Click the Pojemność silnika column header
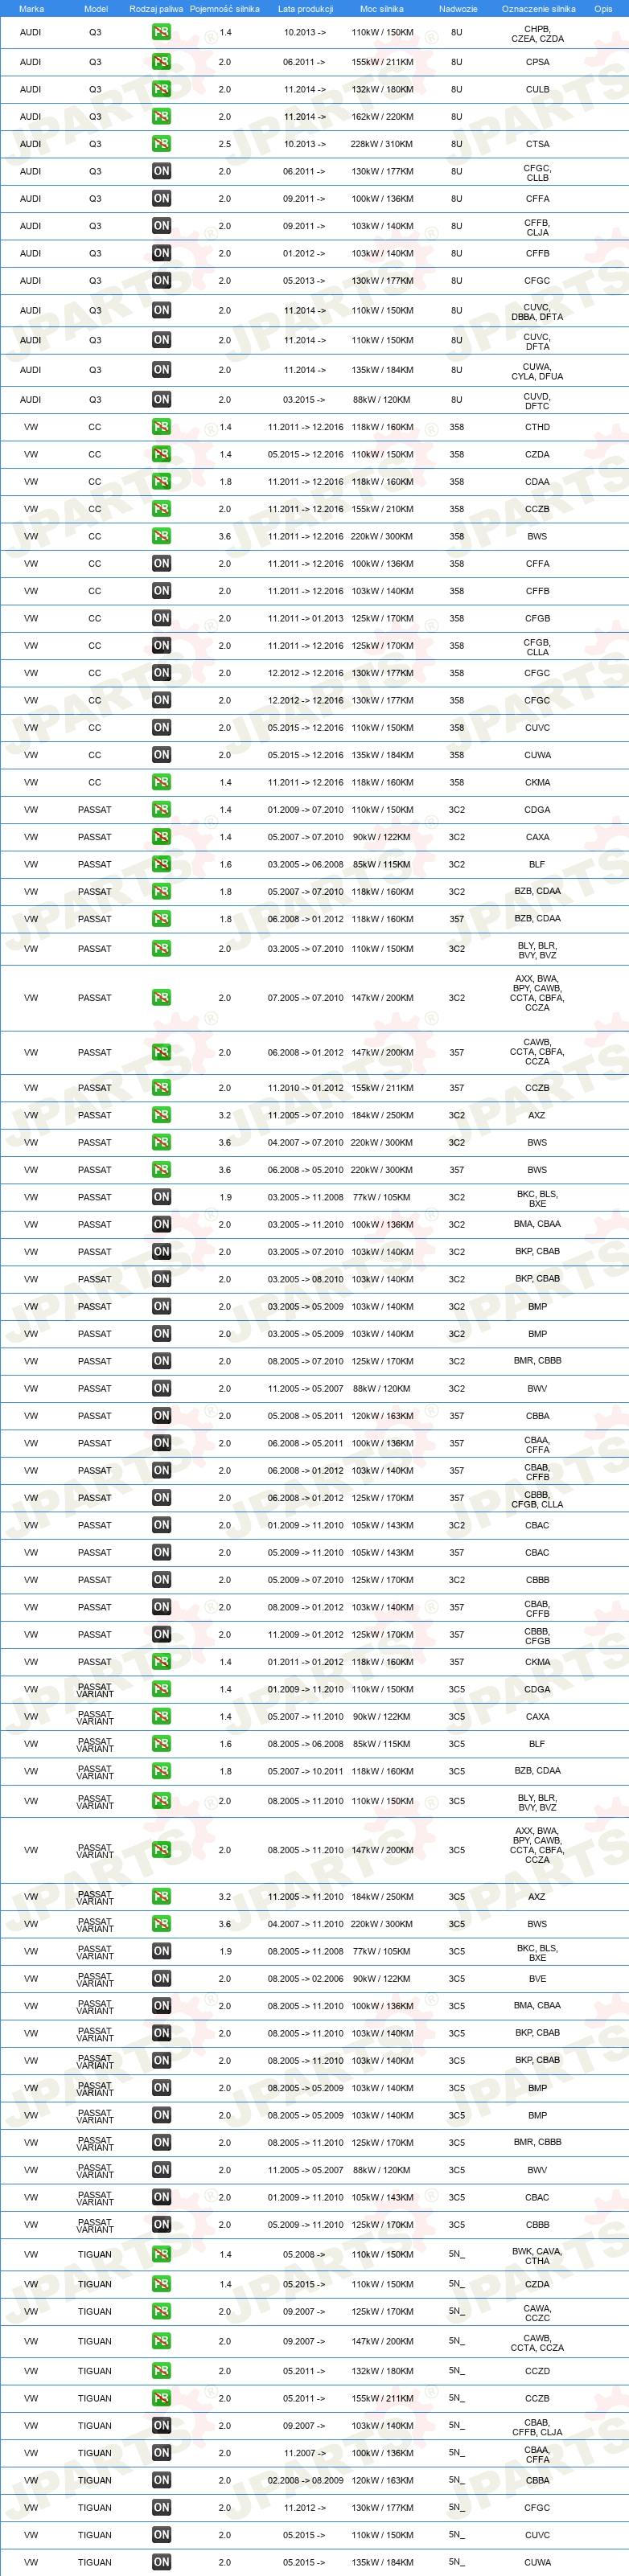Image resolution: width=629 pixels, height=2576 pixels. (224, 9)
